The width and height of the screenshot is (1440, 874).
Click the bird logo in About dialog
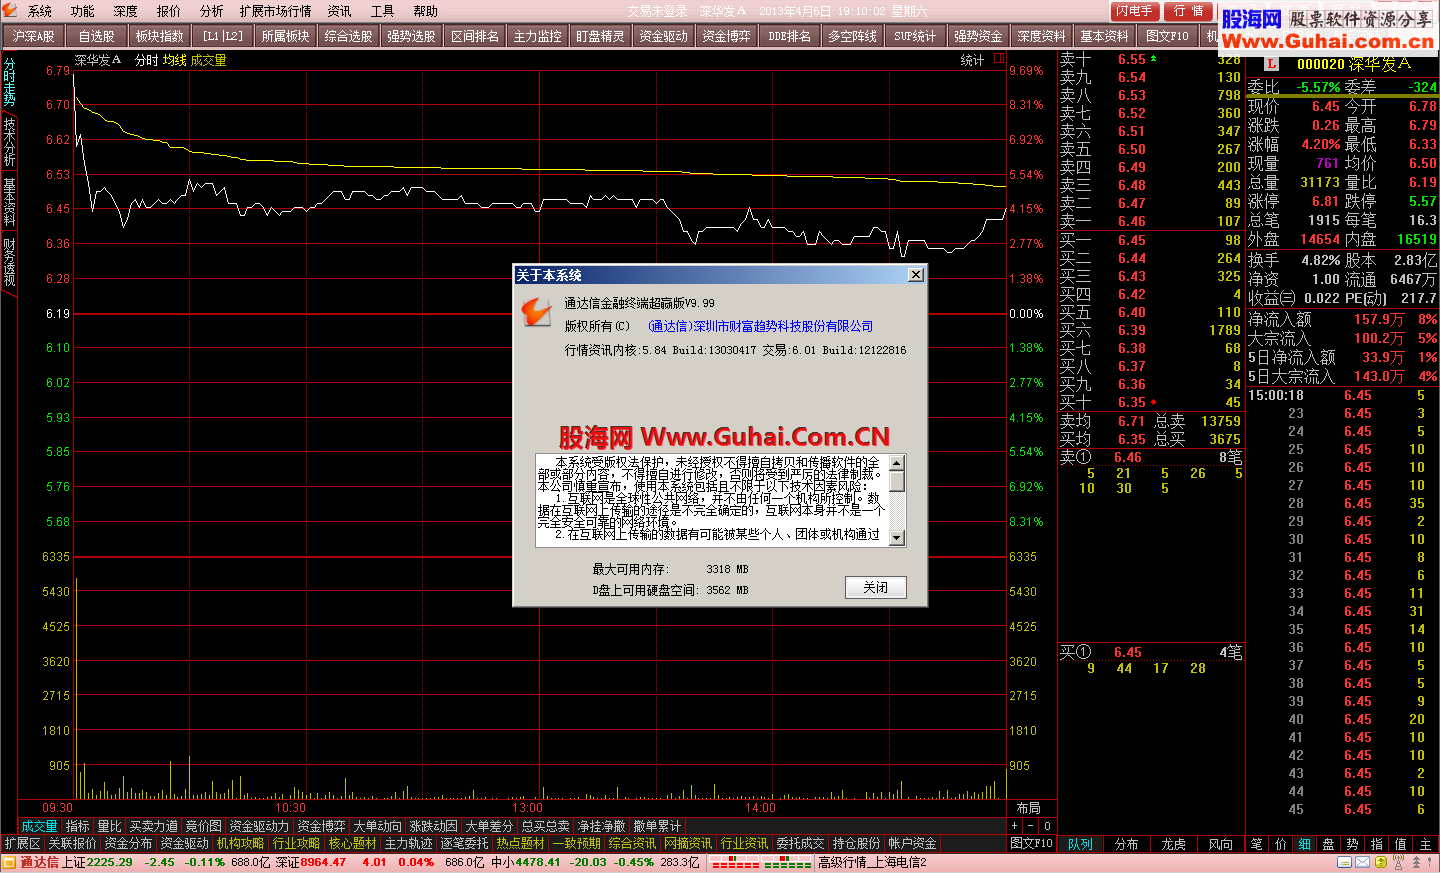536,313
